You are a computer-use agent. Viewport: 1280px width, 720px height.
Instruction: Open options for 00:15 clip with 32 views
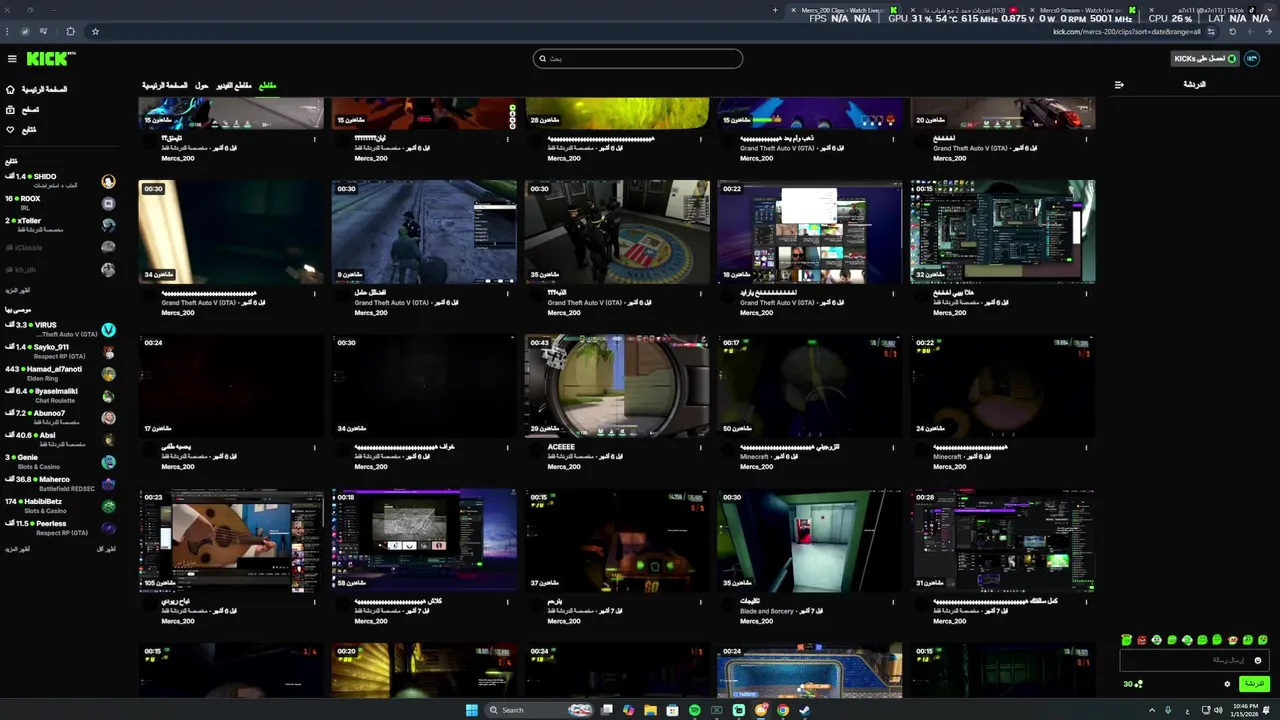click(1086, 293)
